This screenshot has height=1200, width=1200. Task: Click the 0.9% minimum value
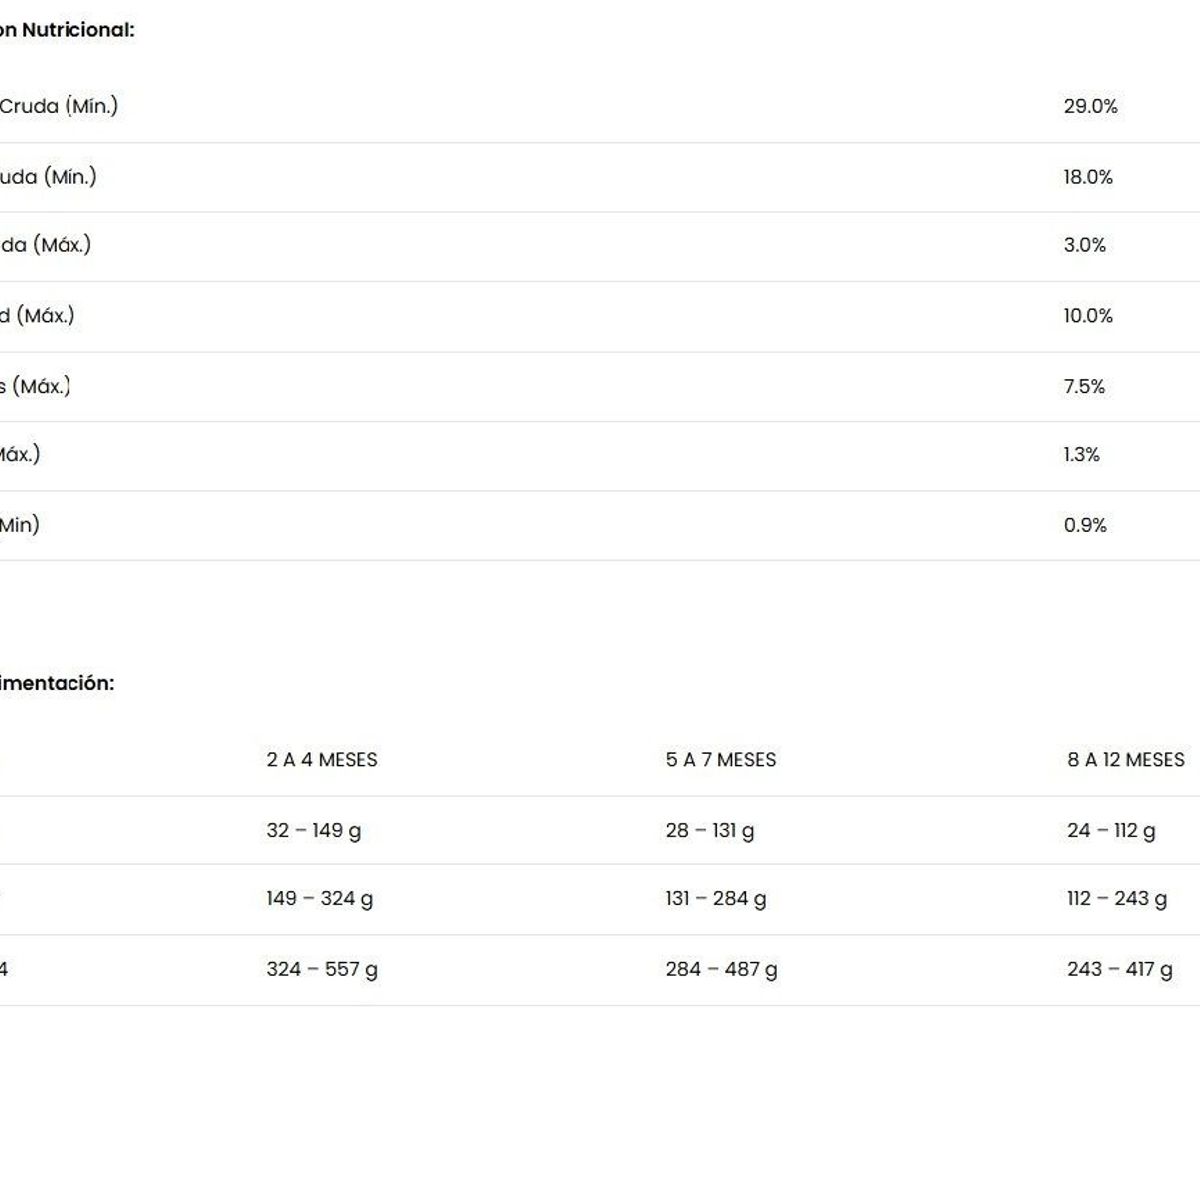pyautogui.click(x=1085, y=525)
